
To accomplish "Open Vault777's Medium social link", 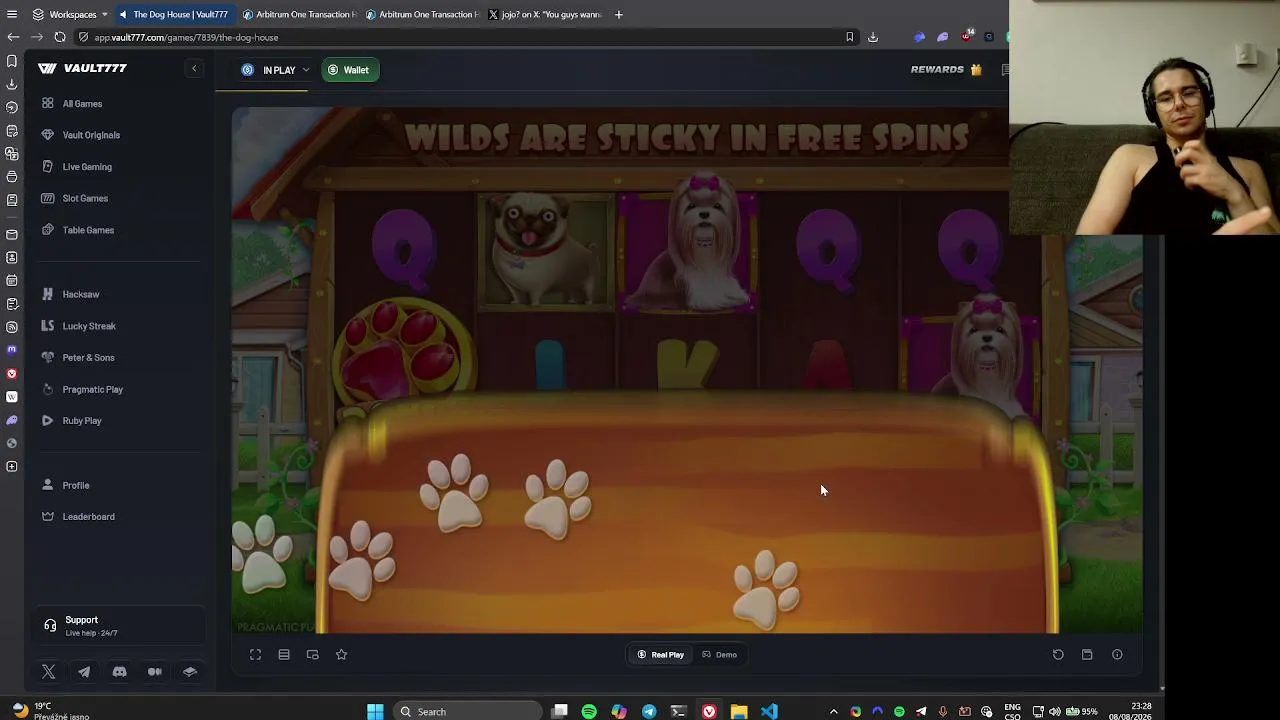I will point(155,672).
